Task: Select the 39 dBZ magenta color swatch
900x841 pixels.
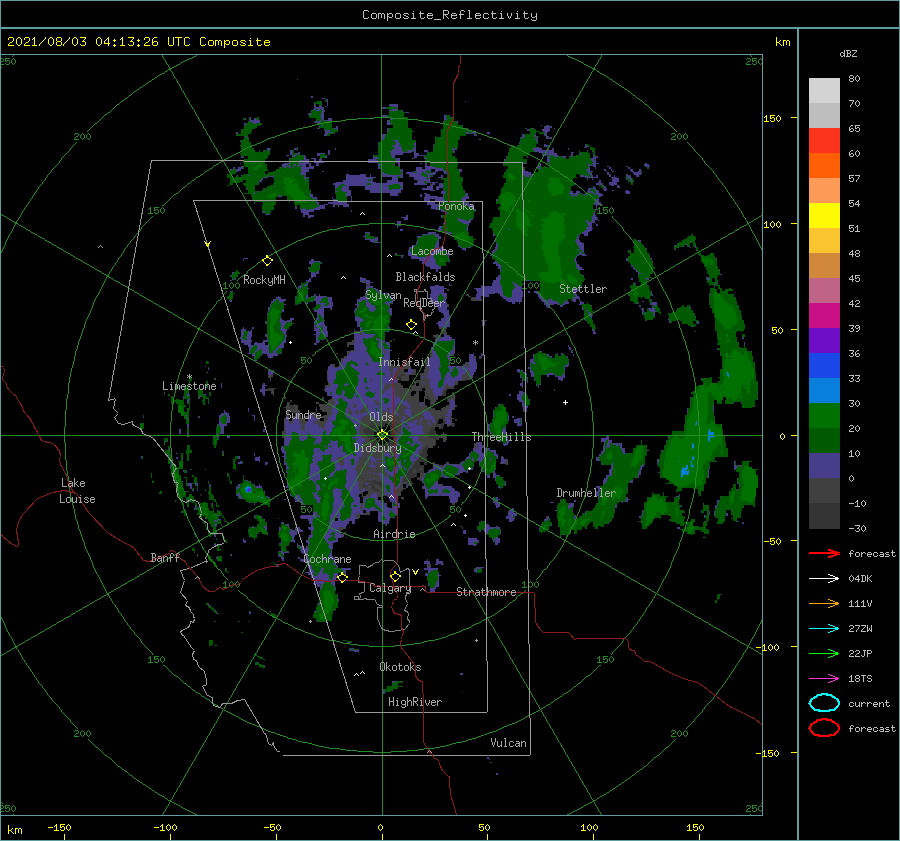Action: point(824,315)
